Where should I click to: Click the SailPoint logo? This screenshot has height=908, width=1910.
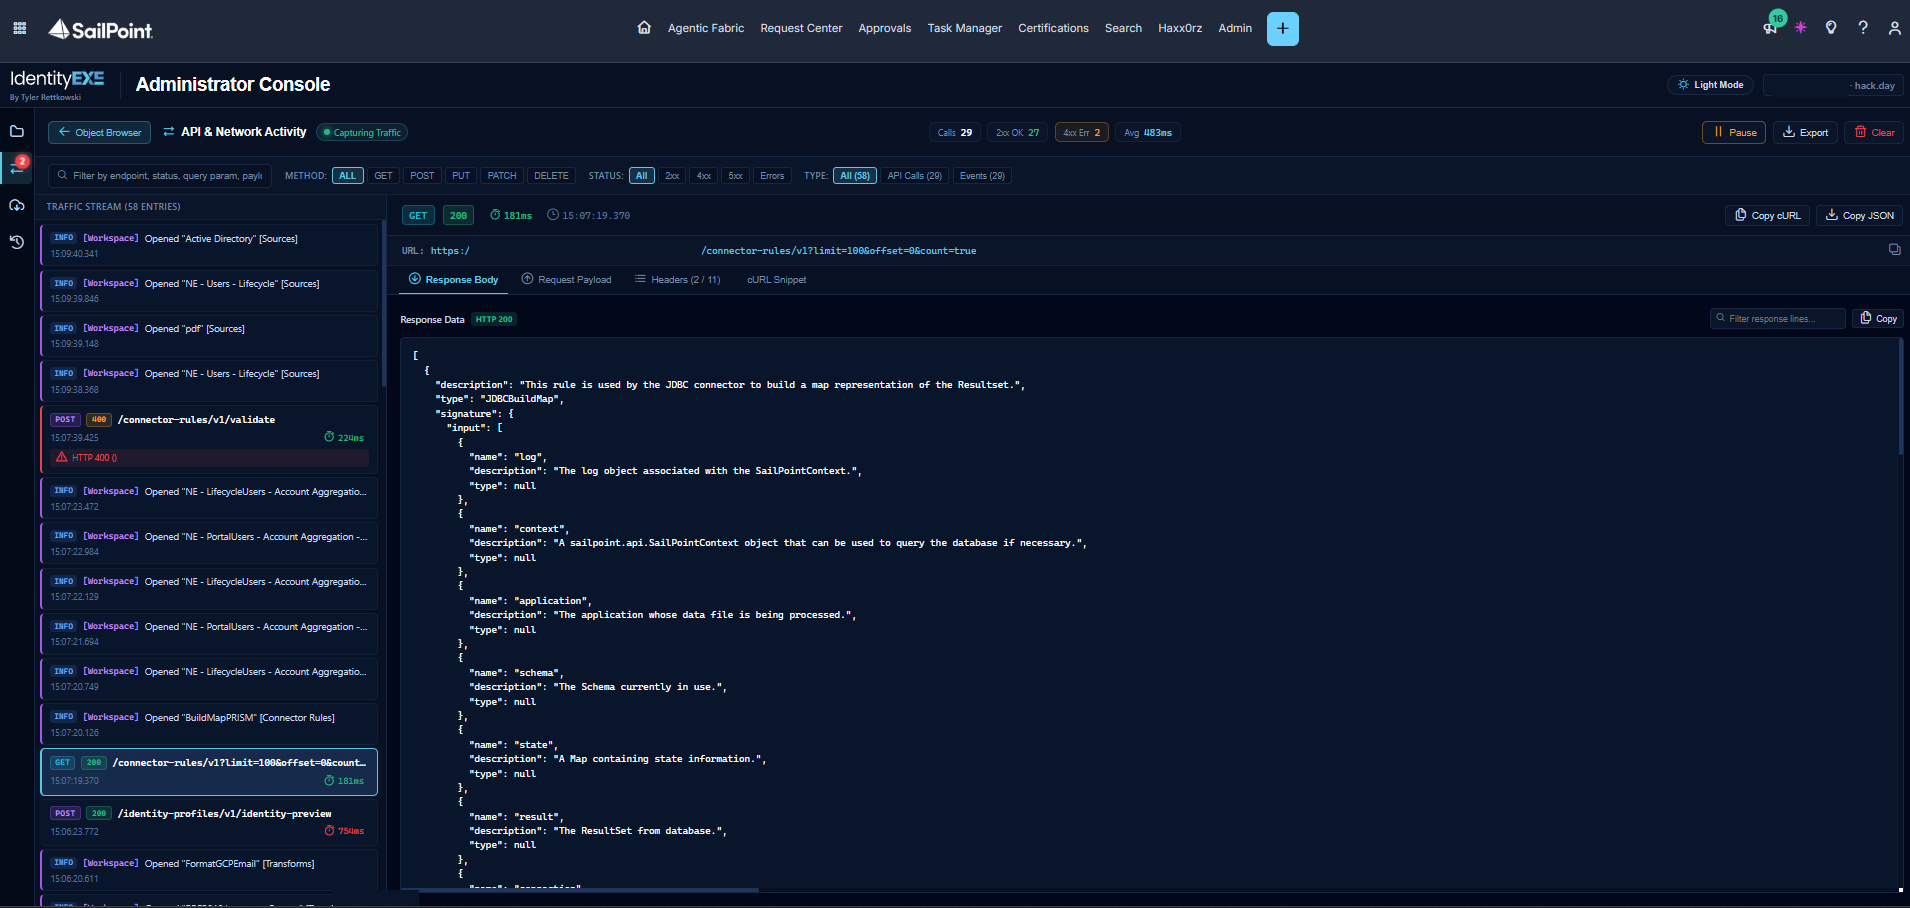(101, 29)
